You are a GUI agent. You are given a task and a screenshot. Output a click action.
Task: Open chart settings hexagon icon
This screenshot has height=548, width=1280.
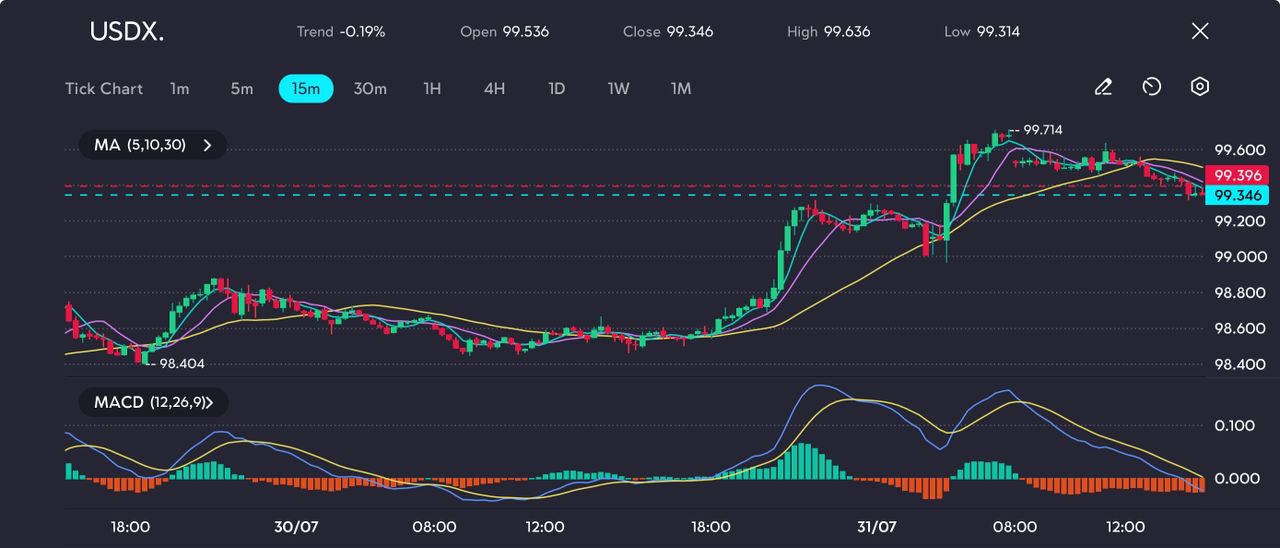coord(1200,87)
